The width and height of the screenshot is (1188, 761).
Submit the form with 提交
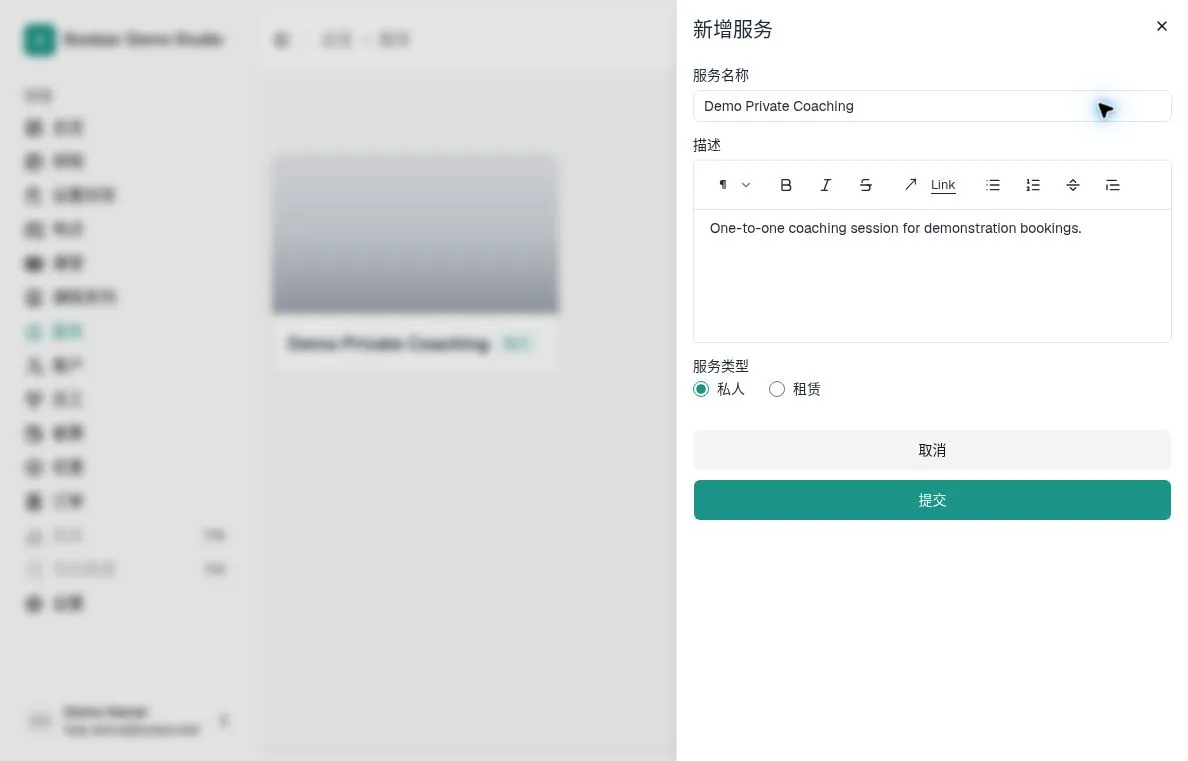coord(932,500)
